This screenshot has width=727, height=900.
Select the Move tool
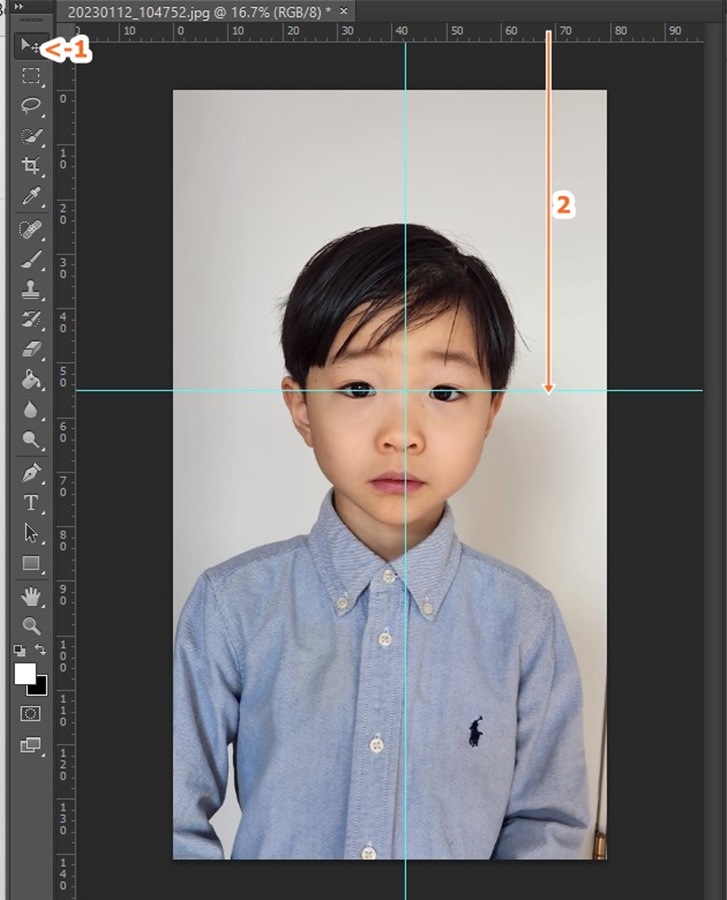tap(30, 46)
